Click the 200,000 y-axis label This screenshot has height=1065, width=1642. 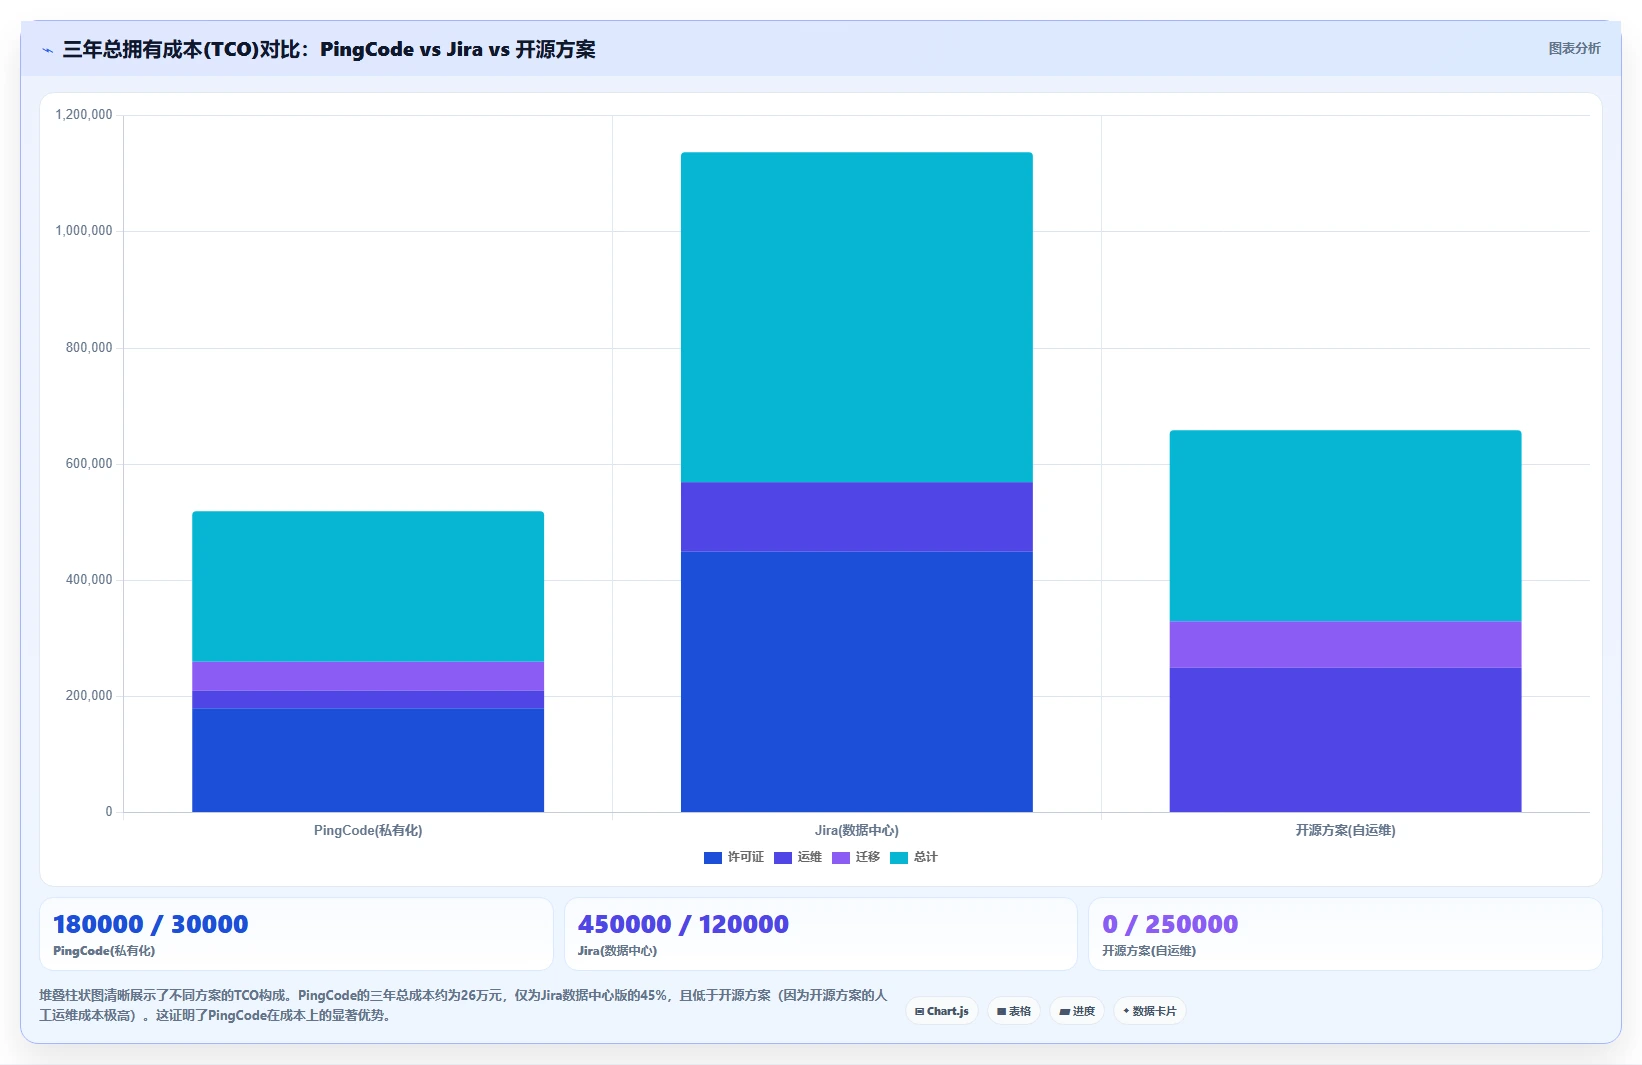(x=89, y=696)
